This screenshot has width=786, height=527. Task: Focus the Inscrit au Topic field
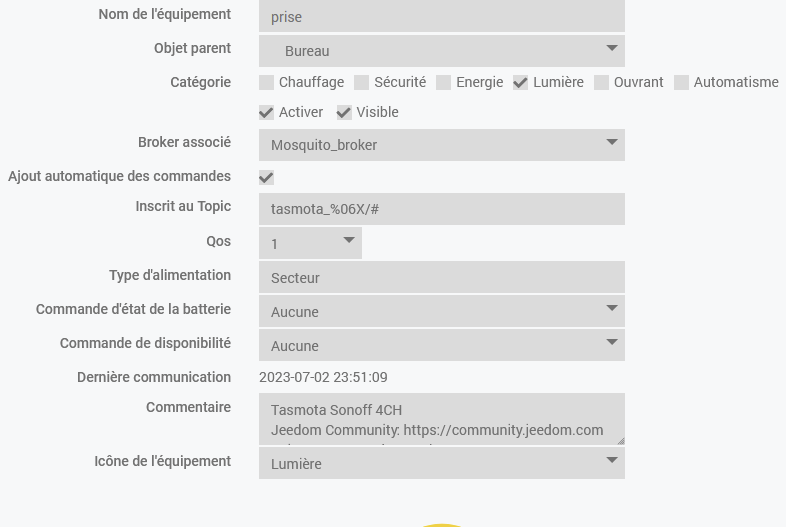coord(441,209)
